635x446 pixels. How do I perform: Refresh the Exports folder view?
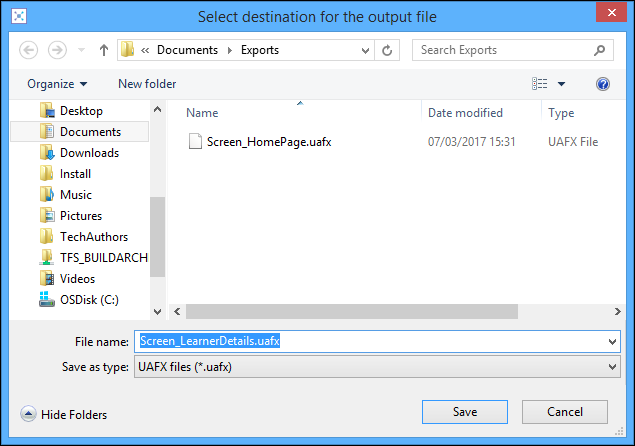coord(387,50)
